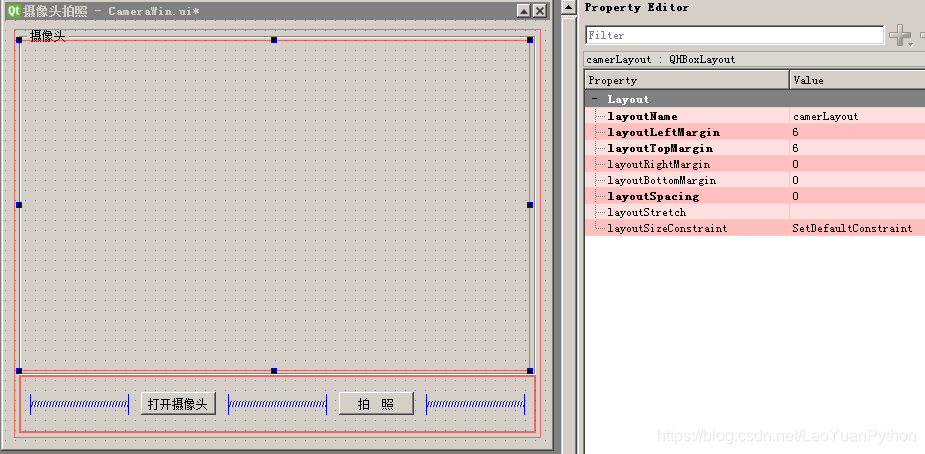Screen dimensions: 925x454
Task: Open the SetDefaultConstraint value dropdown
Action: [857, 228]
